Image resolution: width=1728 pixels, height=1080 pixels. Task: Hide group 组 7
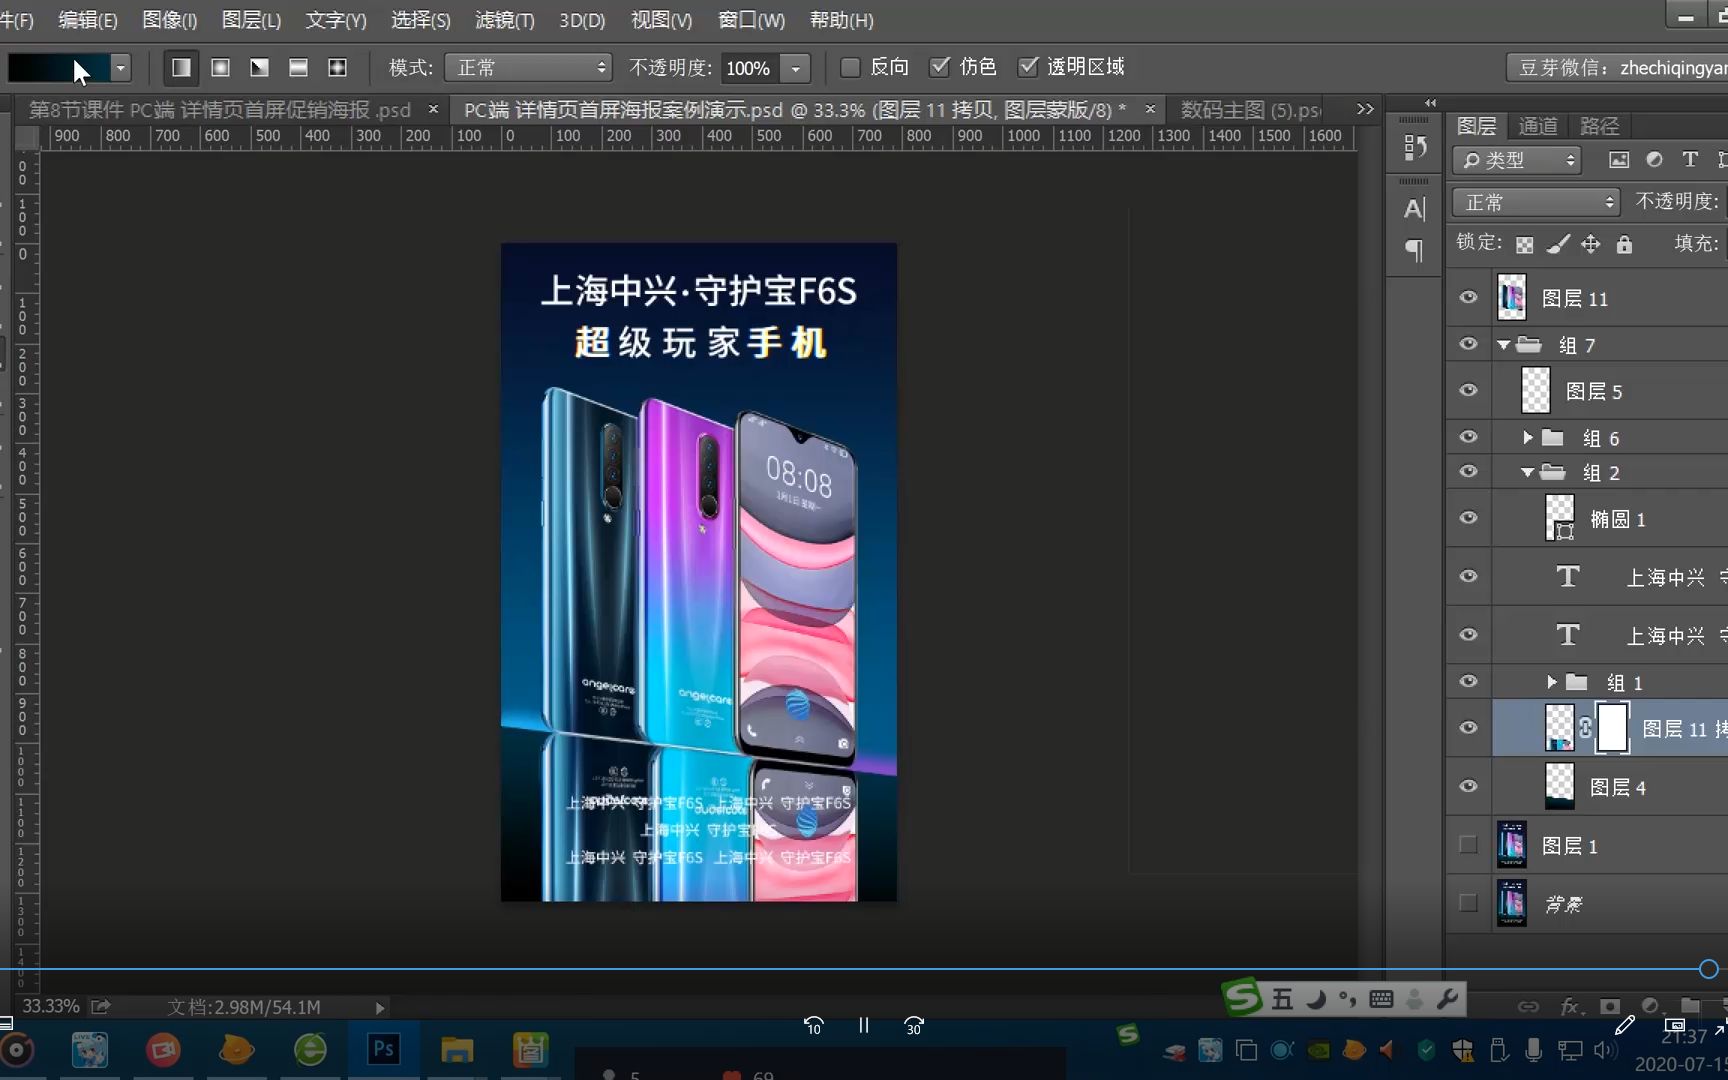(x=1468, y=344)
